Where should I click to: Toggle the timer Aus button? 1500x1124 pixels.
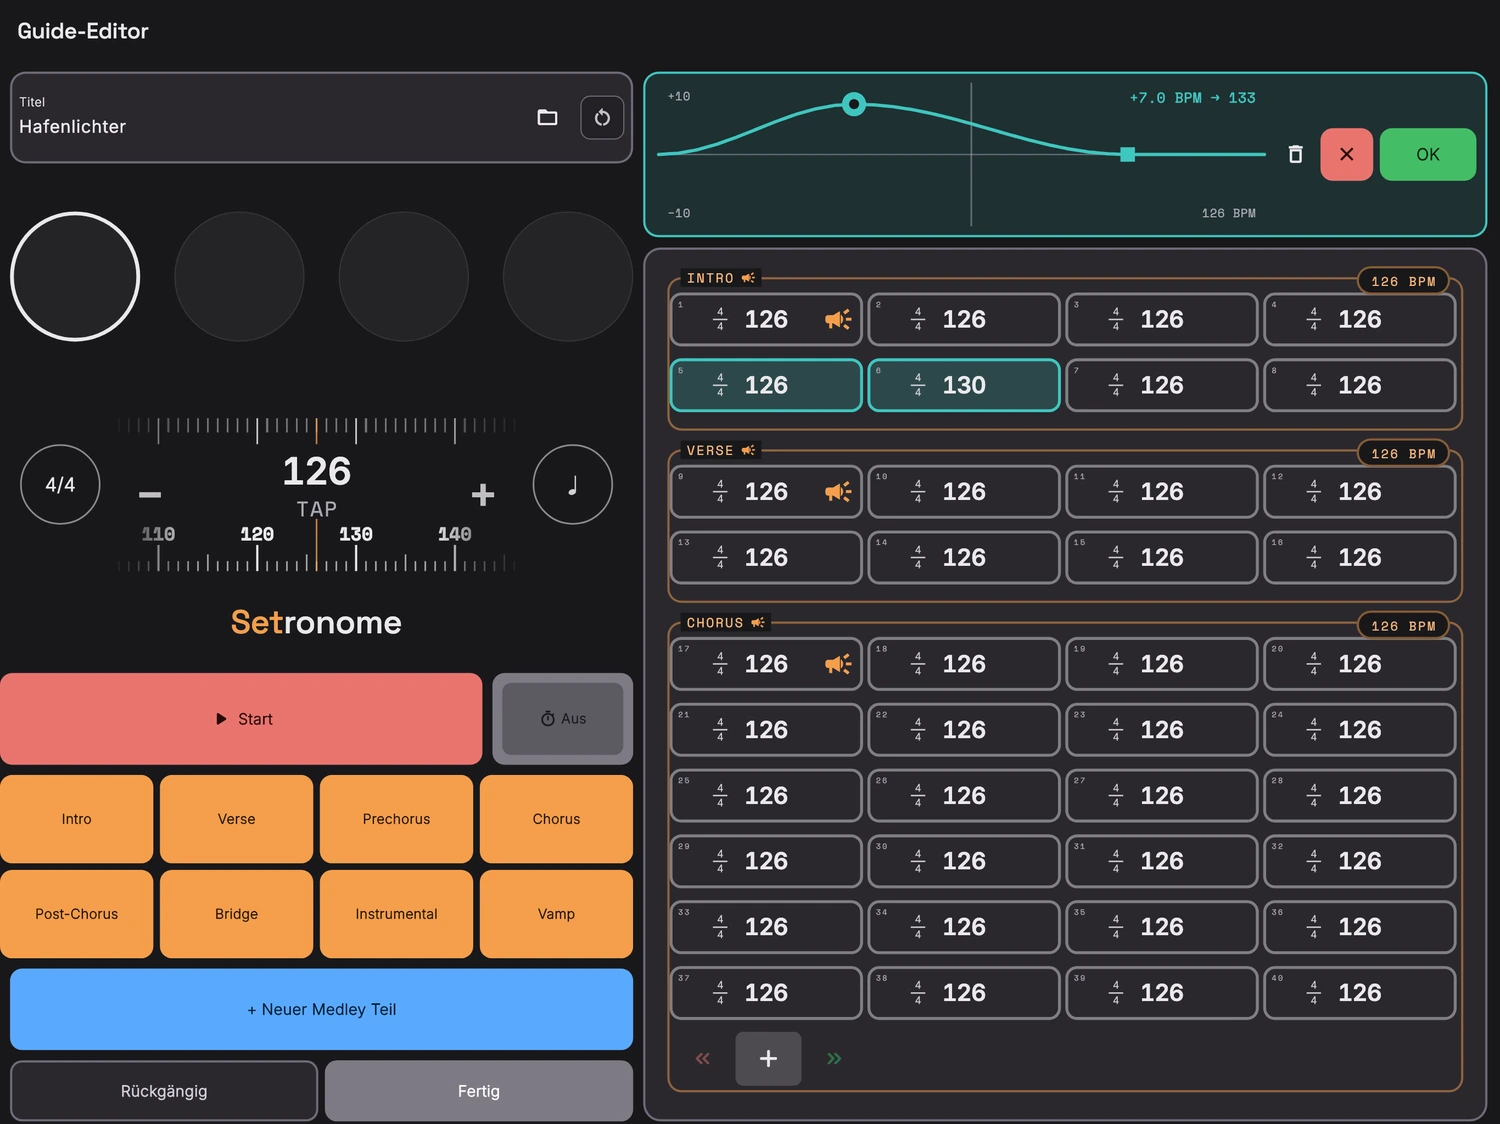(562, 719)
